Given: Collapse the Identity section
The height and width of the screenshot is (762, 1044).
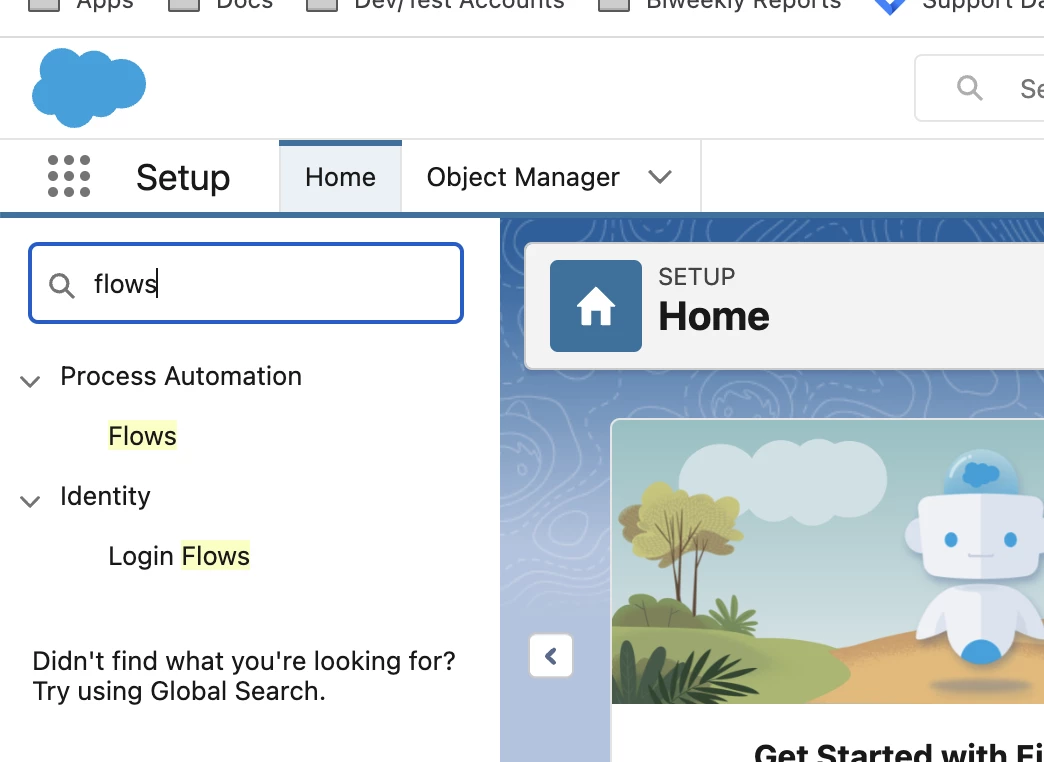Looking at the screenshot, I should pyautogui.click(x=30, y=500).
